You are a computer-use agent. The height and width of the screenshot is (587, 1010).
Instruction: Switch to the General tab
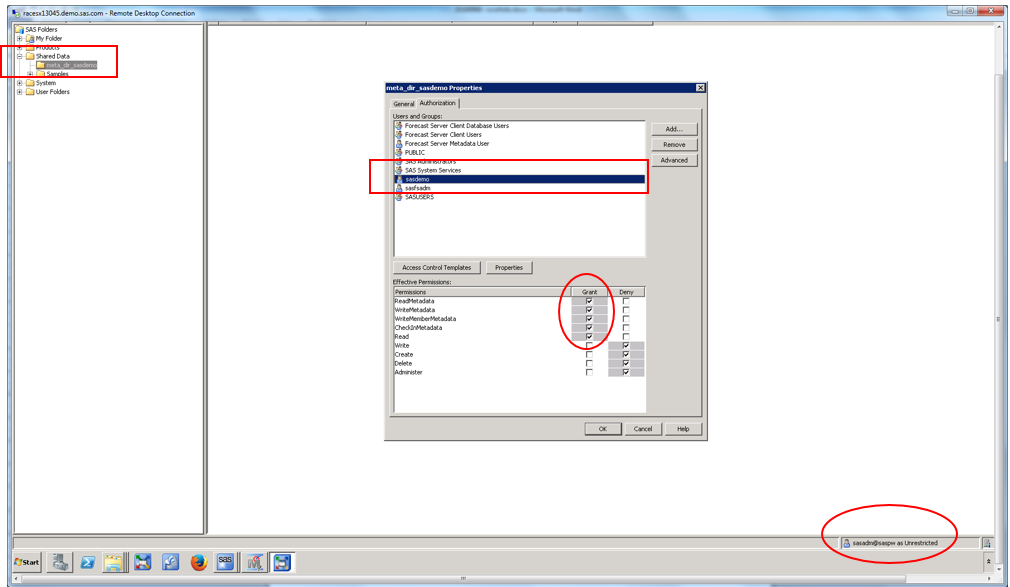404,104
